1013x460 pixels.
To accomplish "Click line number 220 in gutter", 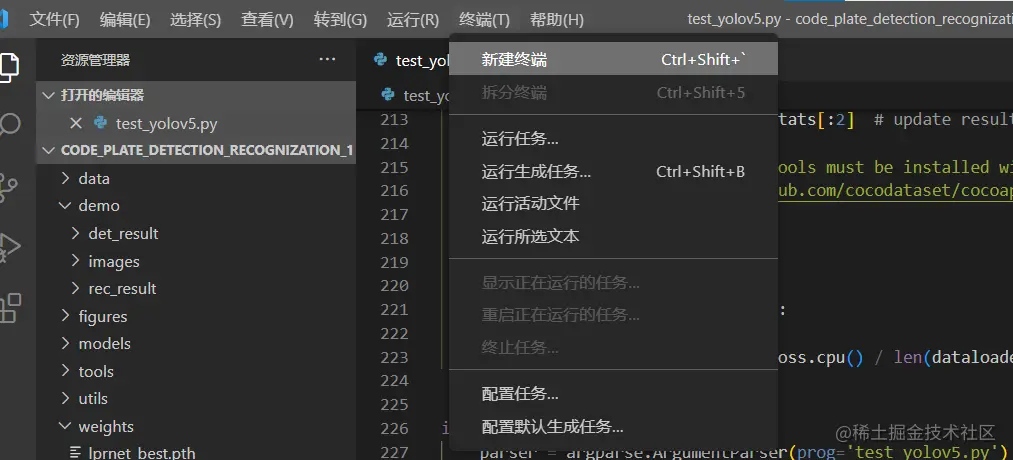I will [x=394, y=286].
